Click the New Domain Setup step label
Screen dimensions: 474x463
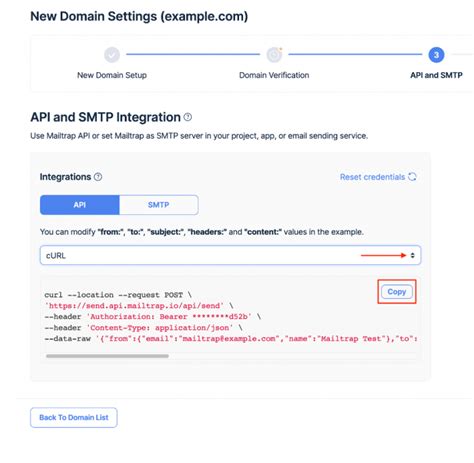pos(112,75)
